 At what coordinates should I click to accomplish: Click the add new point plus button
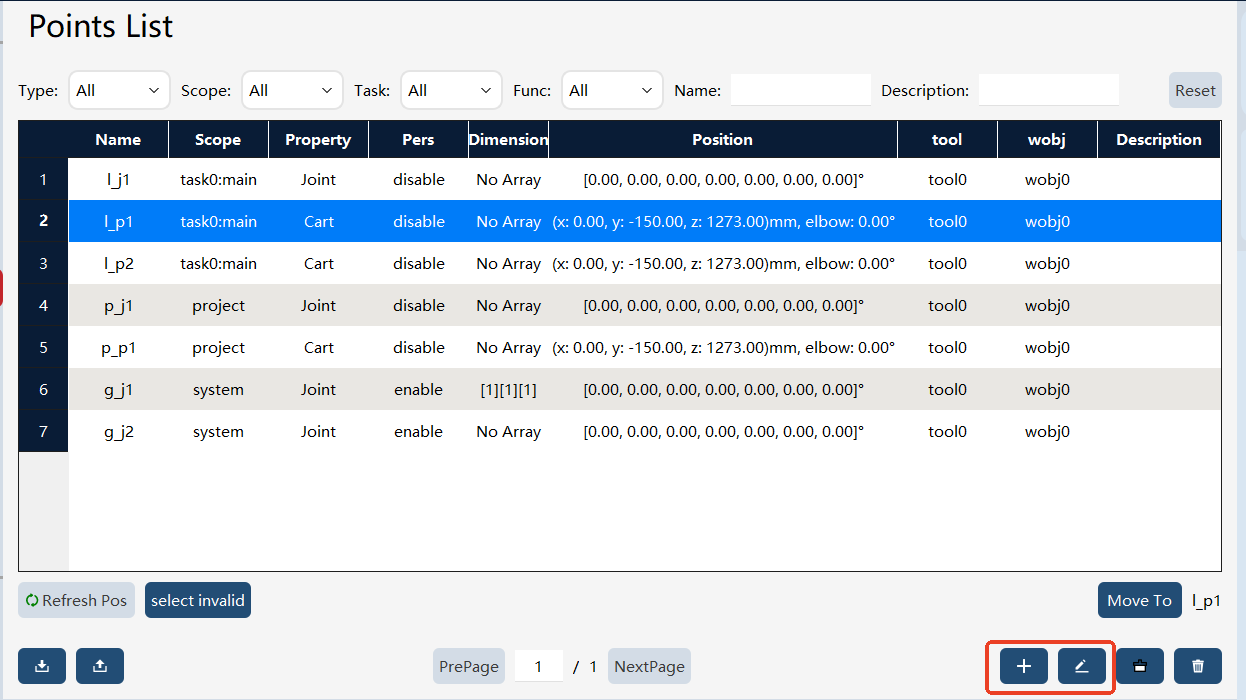tap(1023, 666)
